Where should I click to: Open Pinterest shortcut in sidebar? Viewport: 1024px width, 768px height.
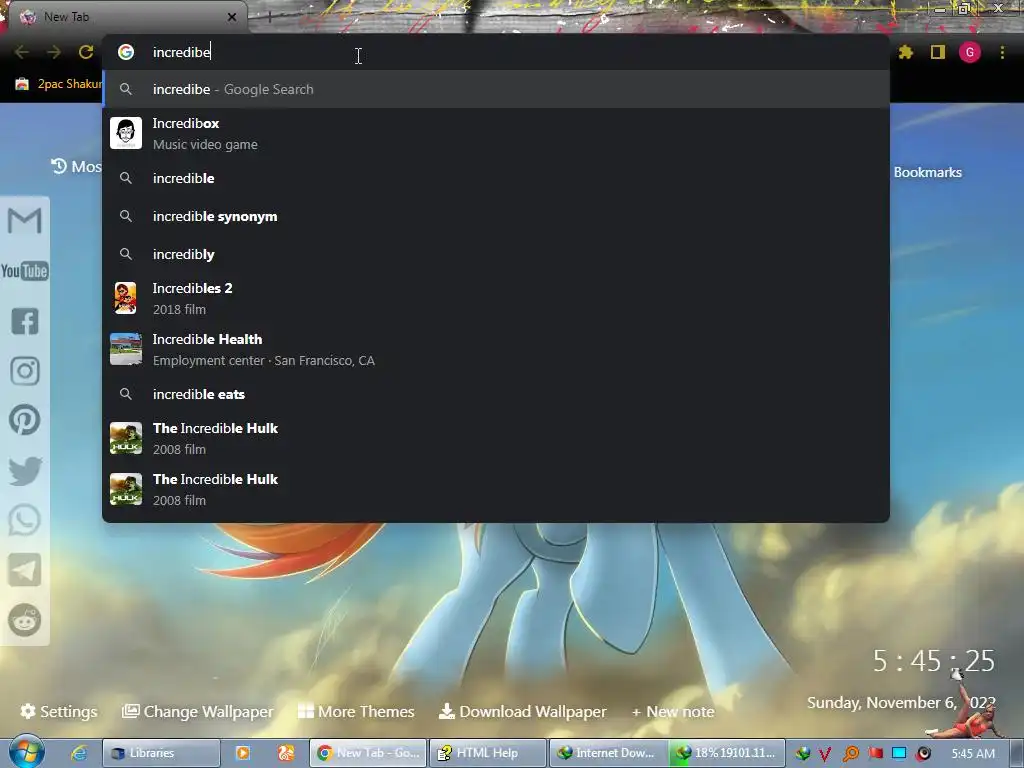click(x=25, y=420)
